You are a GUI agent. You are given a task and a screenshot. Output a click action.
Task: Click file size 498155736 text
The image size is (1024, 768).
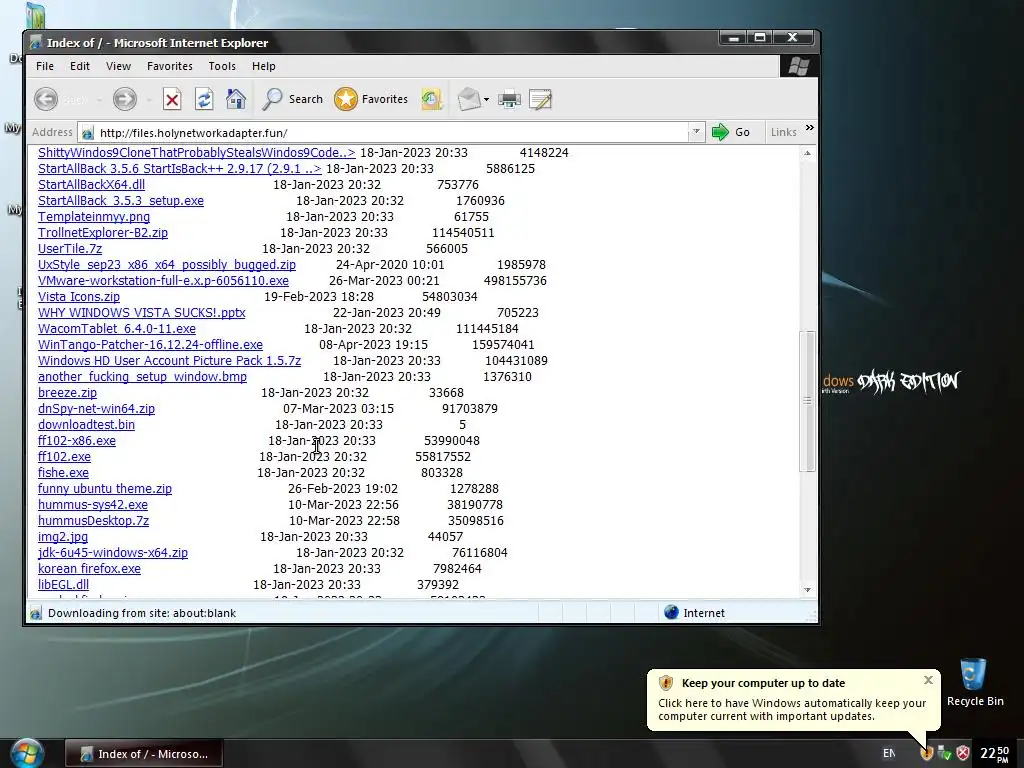tap(515, 281)
